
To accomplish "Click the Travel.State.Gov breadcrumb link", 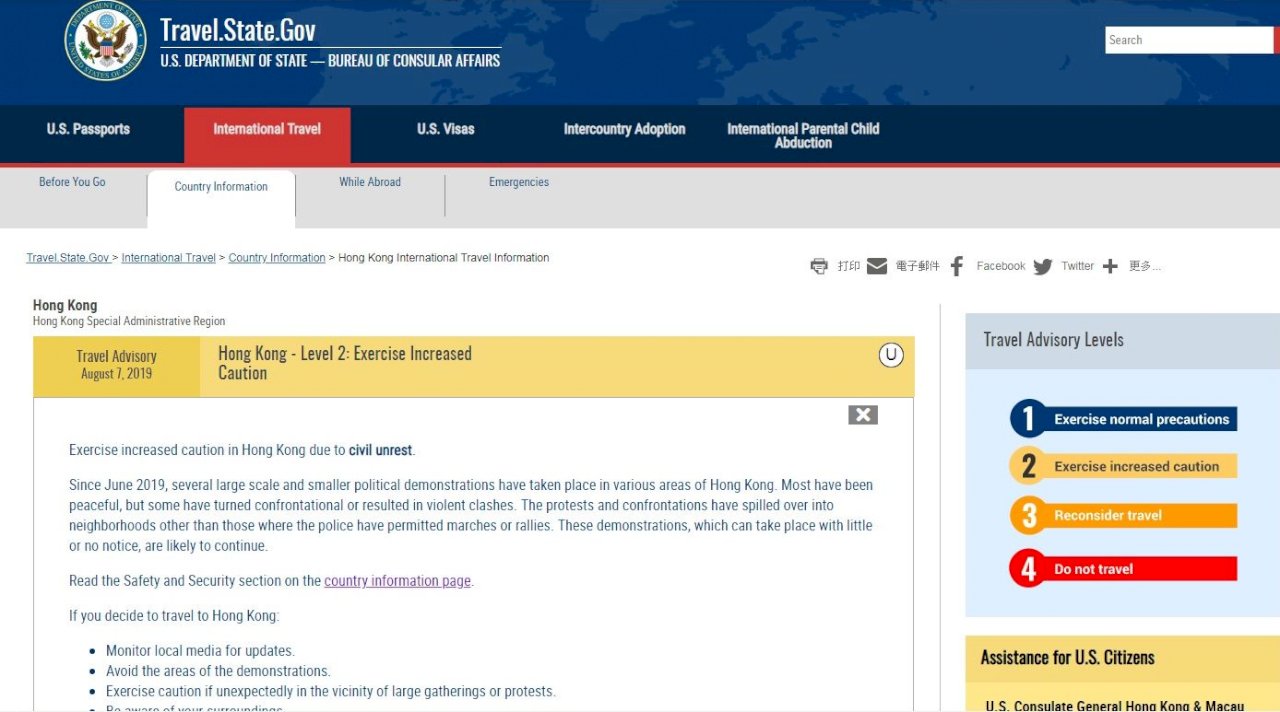I will (x=68, y=258).
